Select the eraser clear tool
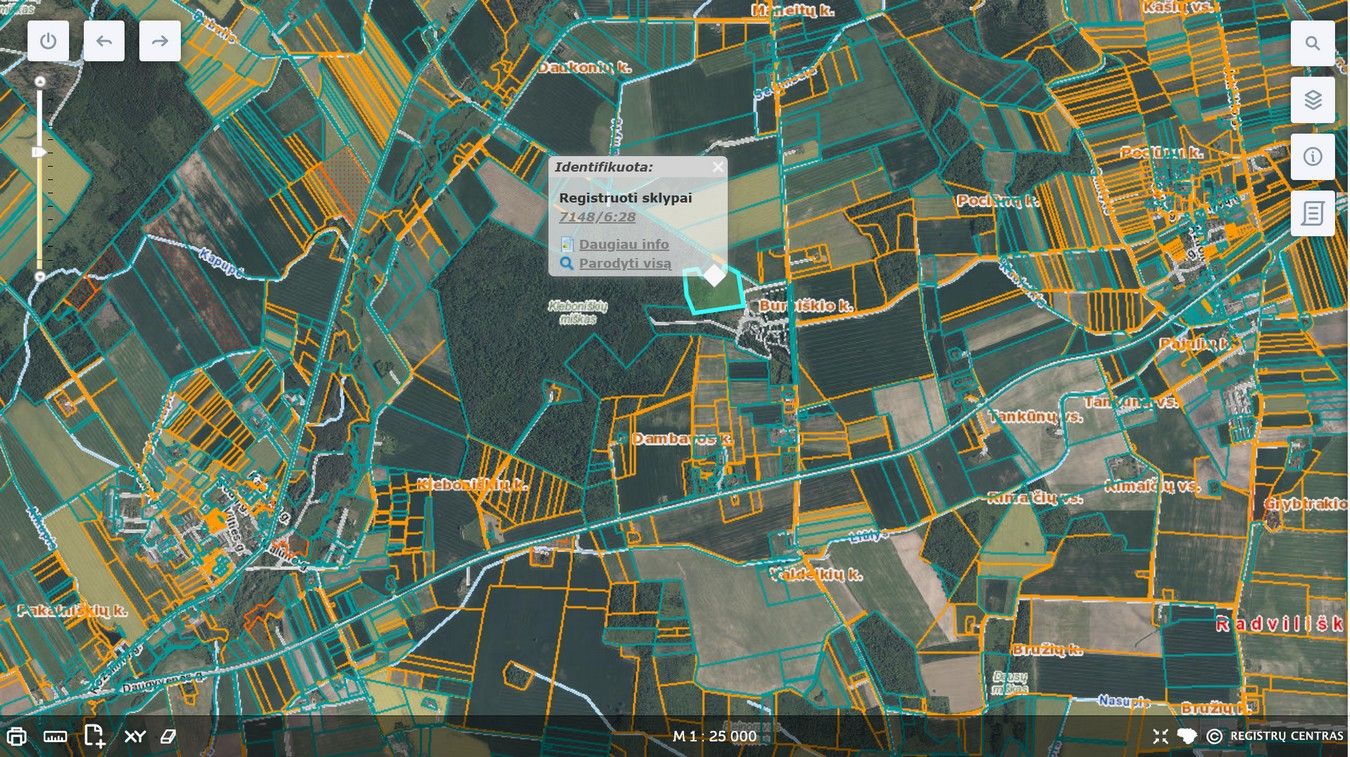The height and width of the screenshot is (757, 1350). pyautogui.click(x=168, y=736)
